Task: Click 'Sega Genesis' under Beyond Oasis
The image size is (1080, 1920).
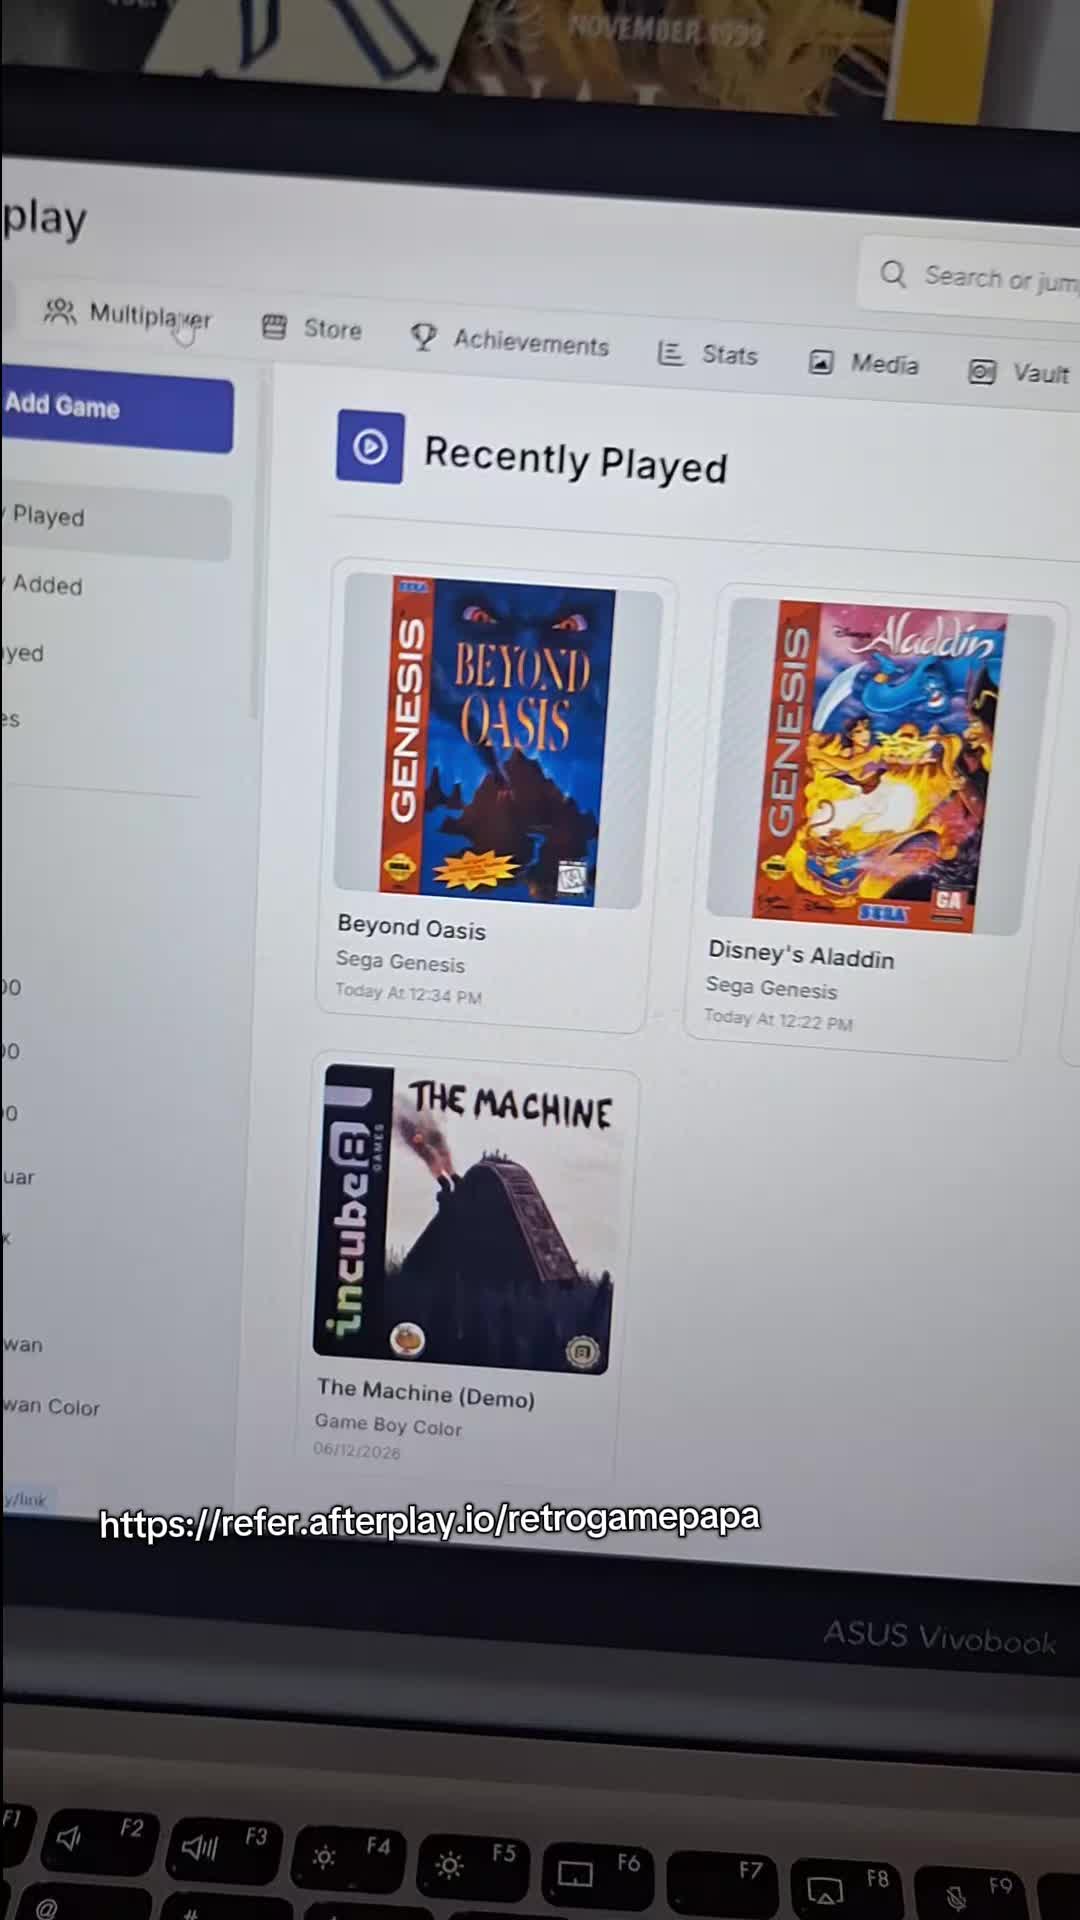Action: pyautogui.click(x=400, y=961)
